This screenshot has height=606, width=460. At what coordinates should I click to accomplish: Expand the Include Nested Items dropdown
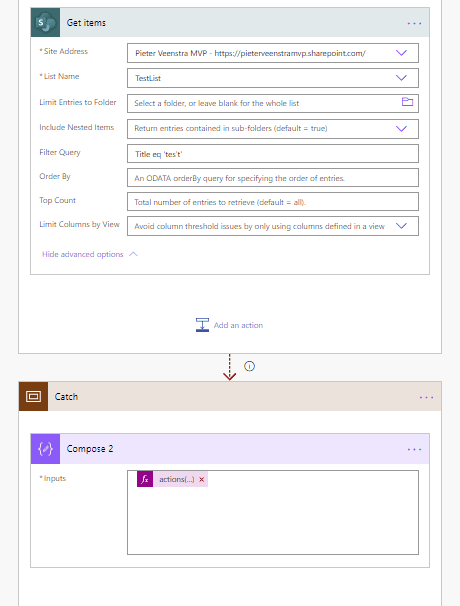point(401,129)
